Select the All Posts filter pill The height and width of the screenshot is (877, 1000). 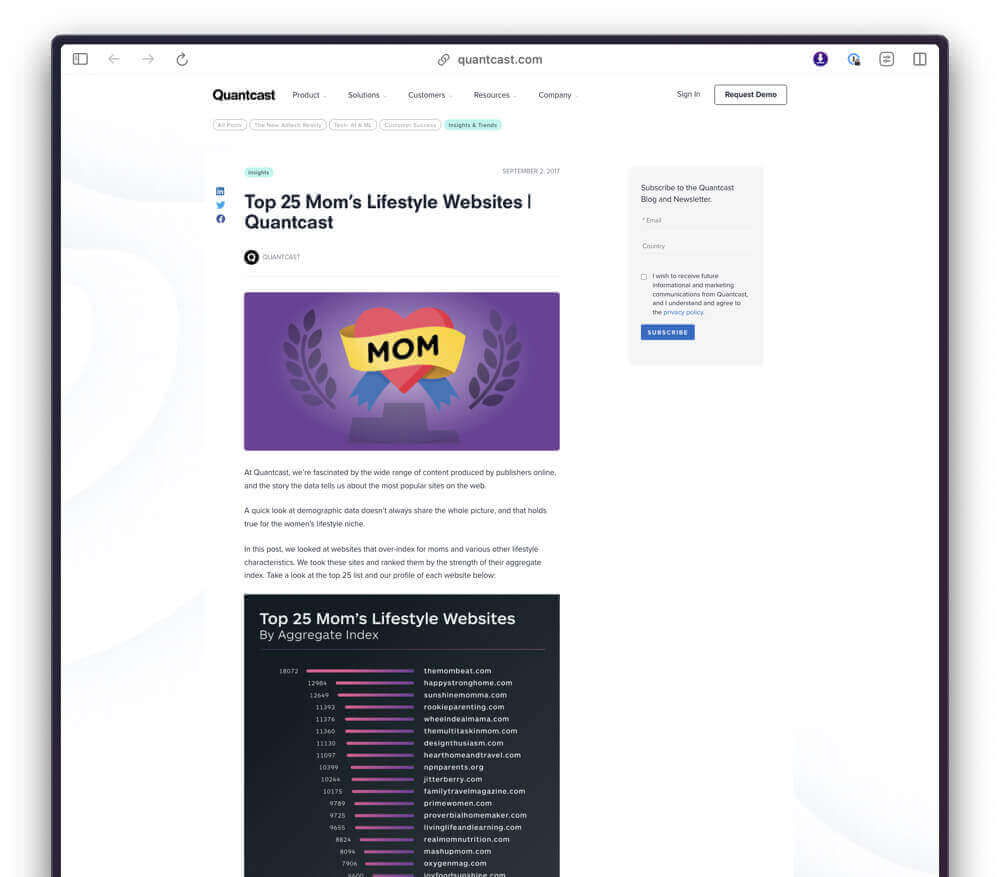click(x=230, y=125)
